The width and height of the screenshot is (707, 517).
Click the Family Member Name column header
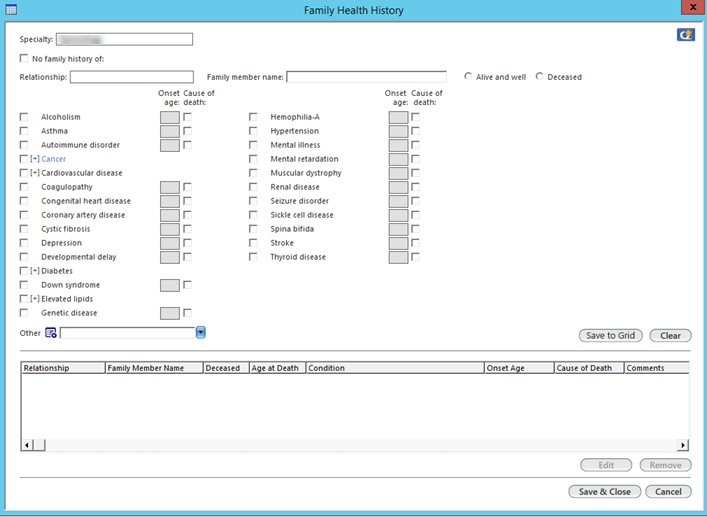(x=154, y=368)
